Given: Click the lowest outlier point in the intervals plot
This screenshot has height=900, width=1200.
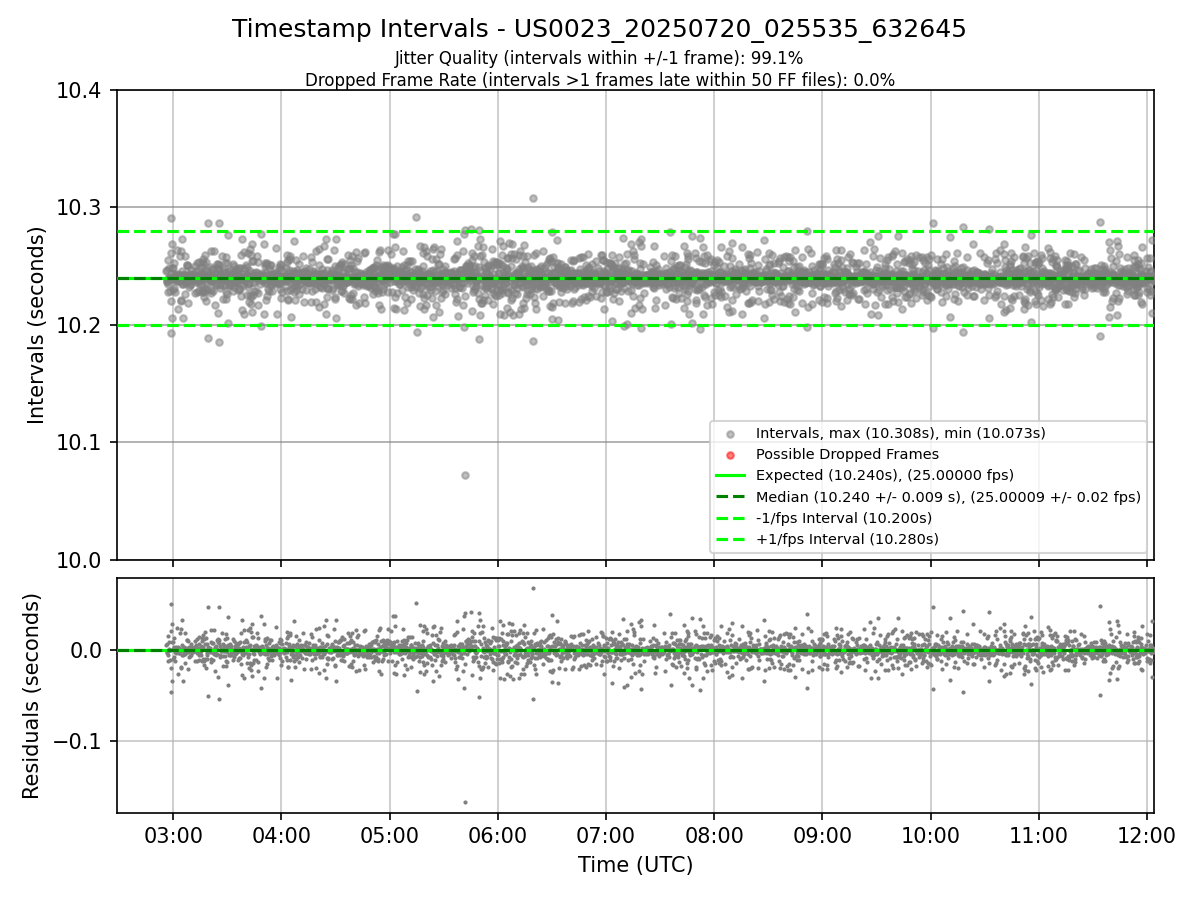Looking at the screenshot, I should (x=465, y=475).
